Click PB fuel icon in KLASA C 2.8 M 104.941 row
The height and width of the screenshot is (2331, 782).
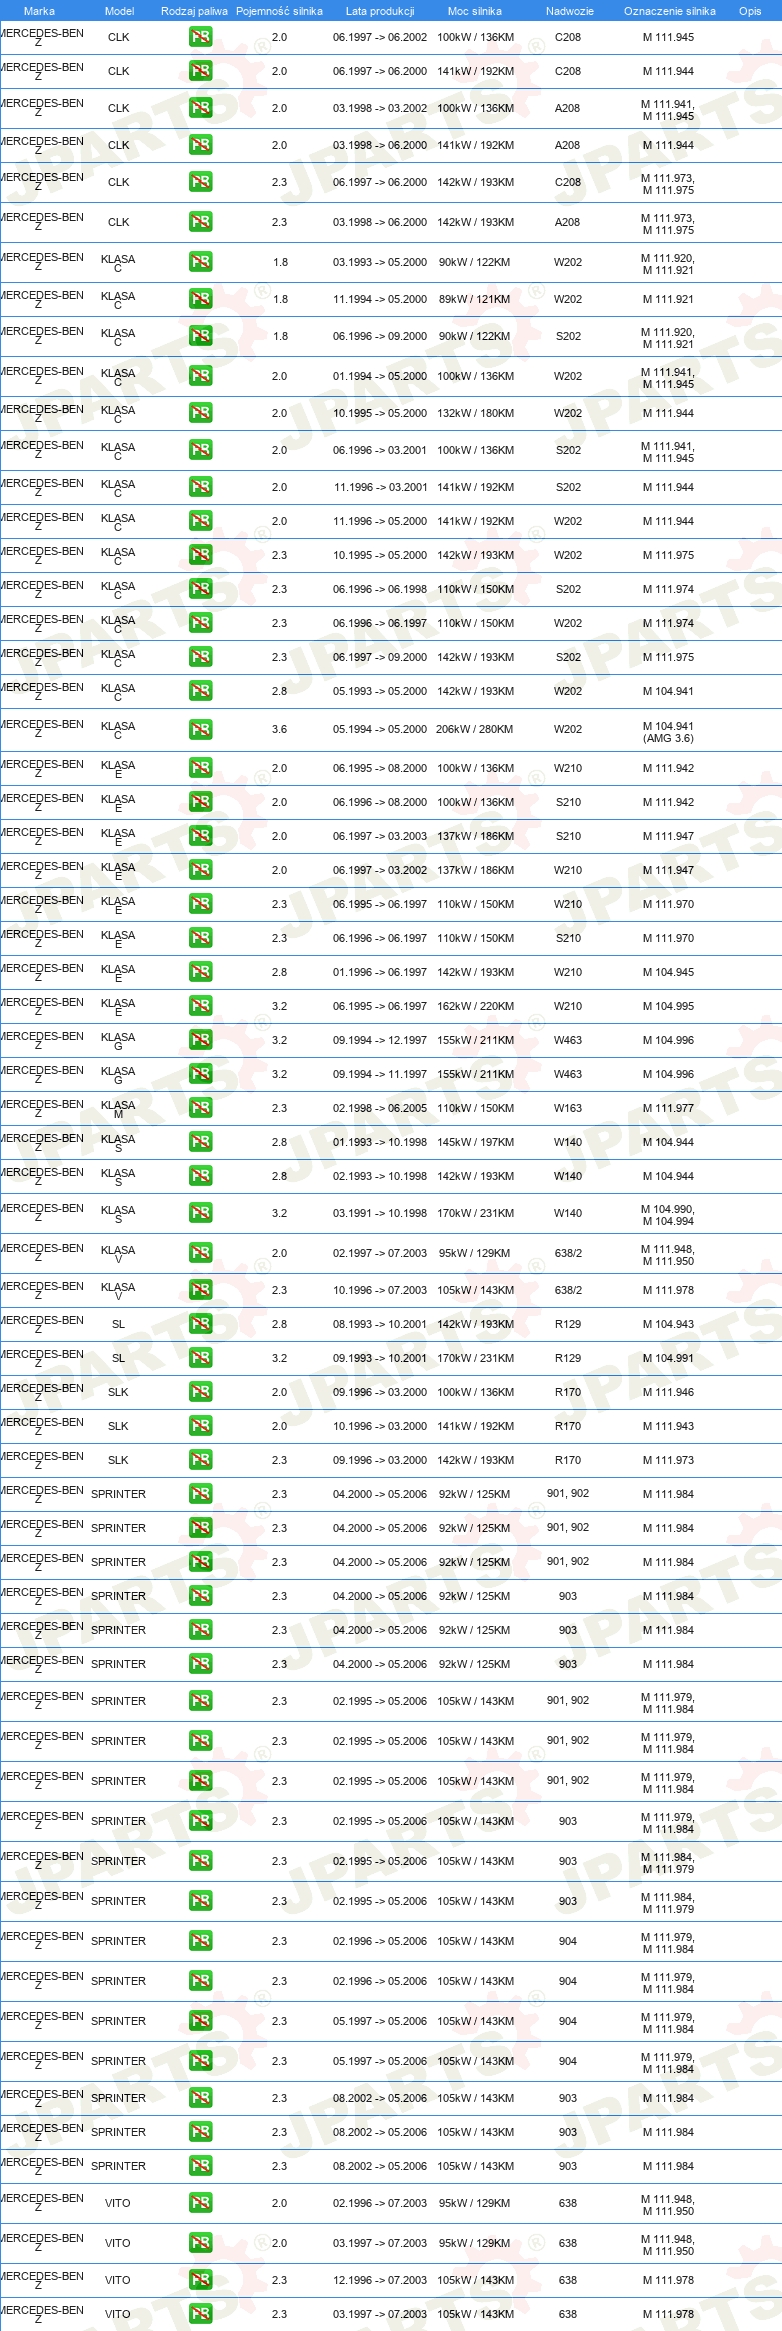click(200, 691)
